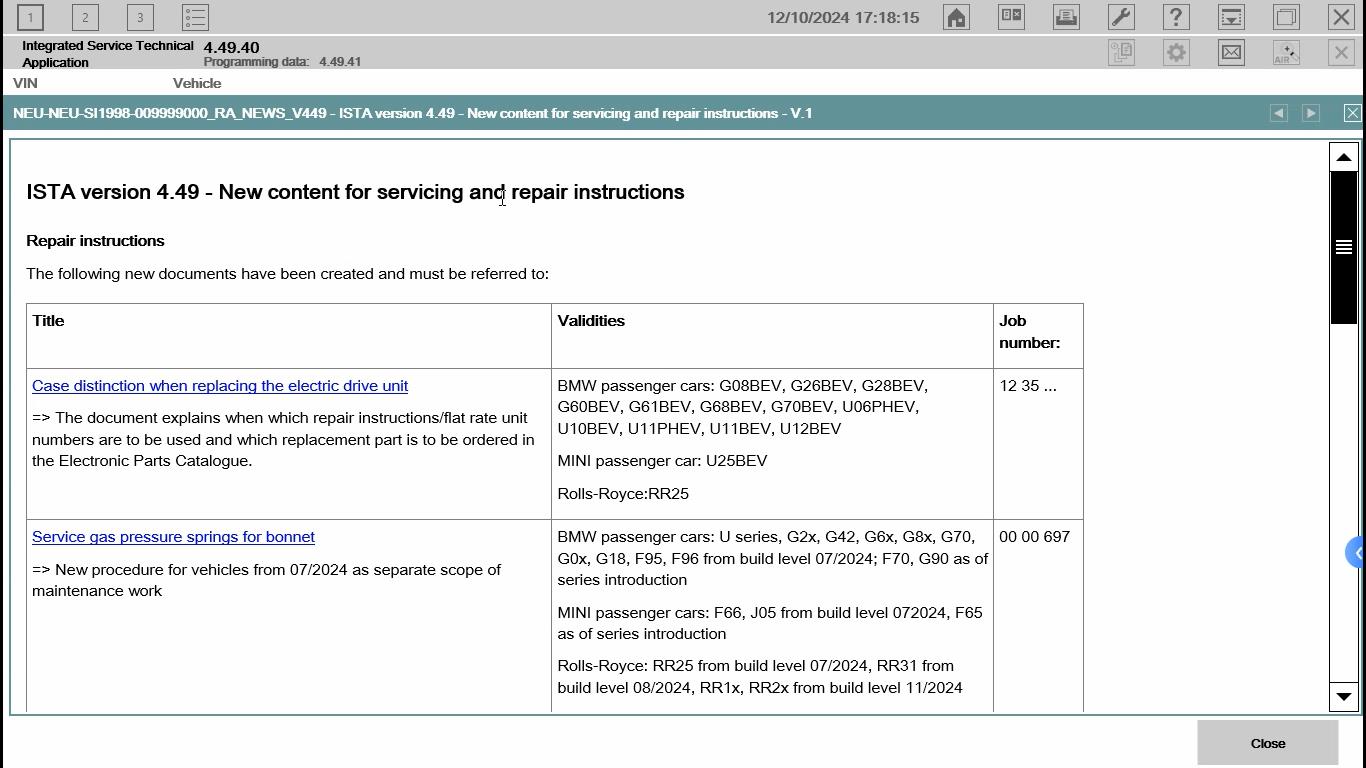
Task: Open the help question mark icon
Action: [x=1176, y=17]
